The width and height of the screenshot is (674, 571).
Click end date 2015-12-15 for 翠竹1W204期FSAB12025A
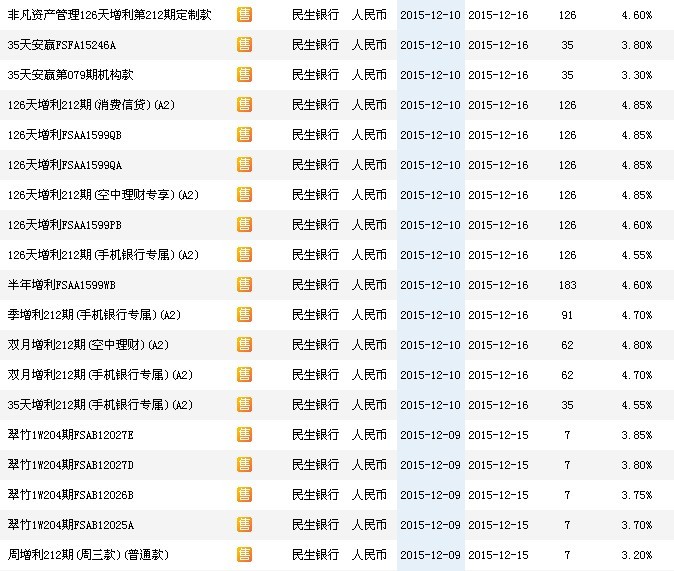click(x=498, y=525)
